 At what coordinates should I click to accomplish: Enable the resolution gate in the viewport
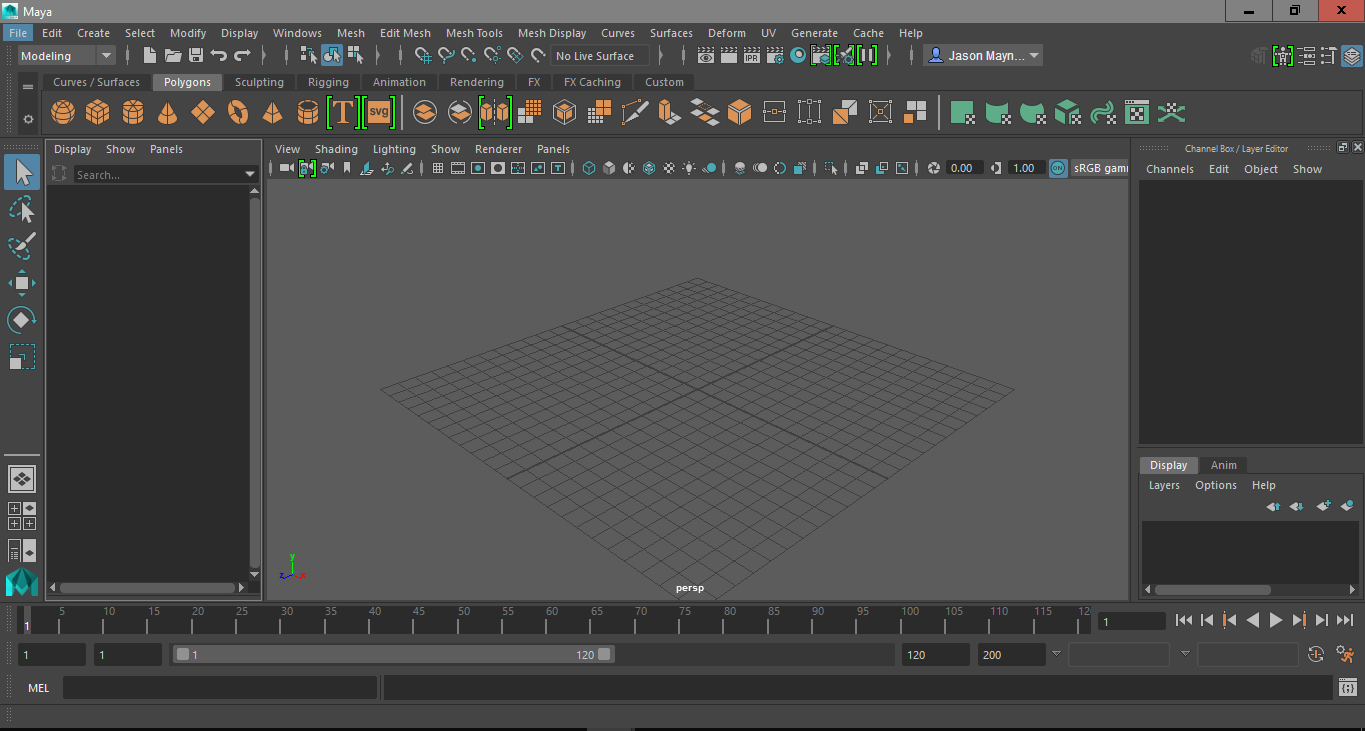coord(478,168)
